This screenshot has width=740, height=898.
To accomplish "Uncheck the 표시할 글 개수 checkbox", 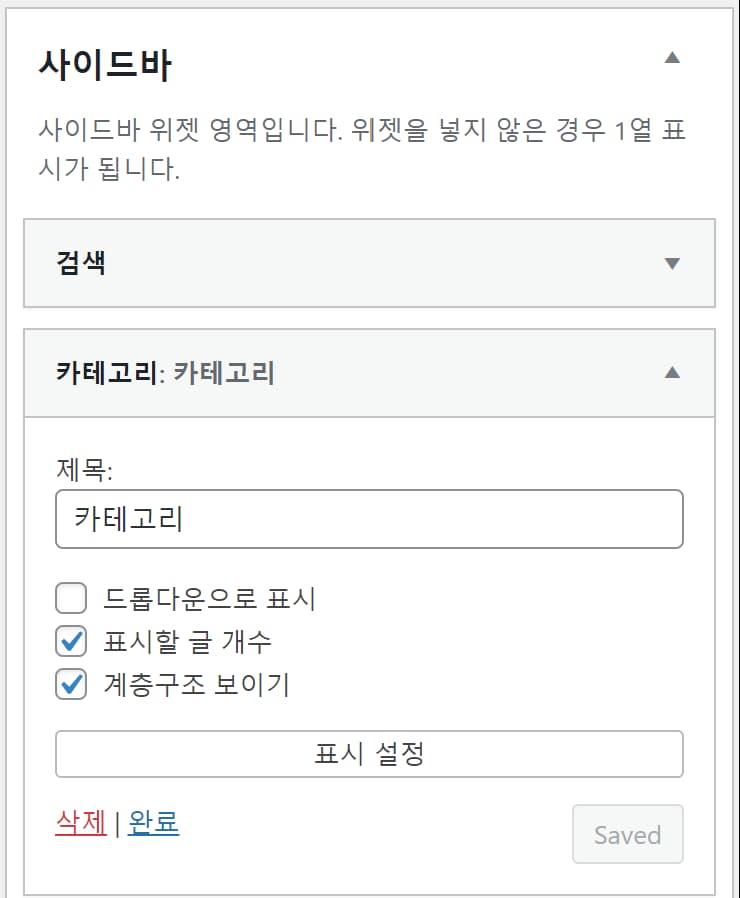I will (71, 641).
